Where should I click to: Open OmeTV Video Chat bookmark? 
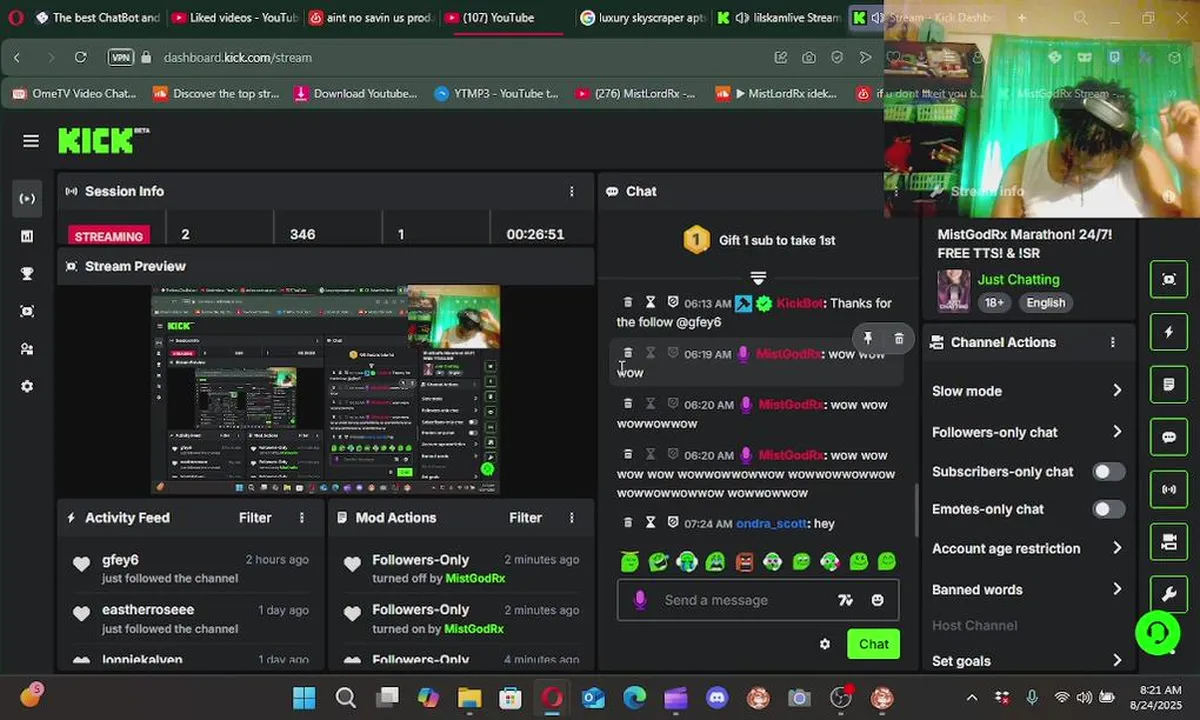pos(74,94)
